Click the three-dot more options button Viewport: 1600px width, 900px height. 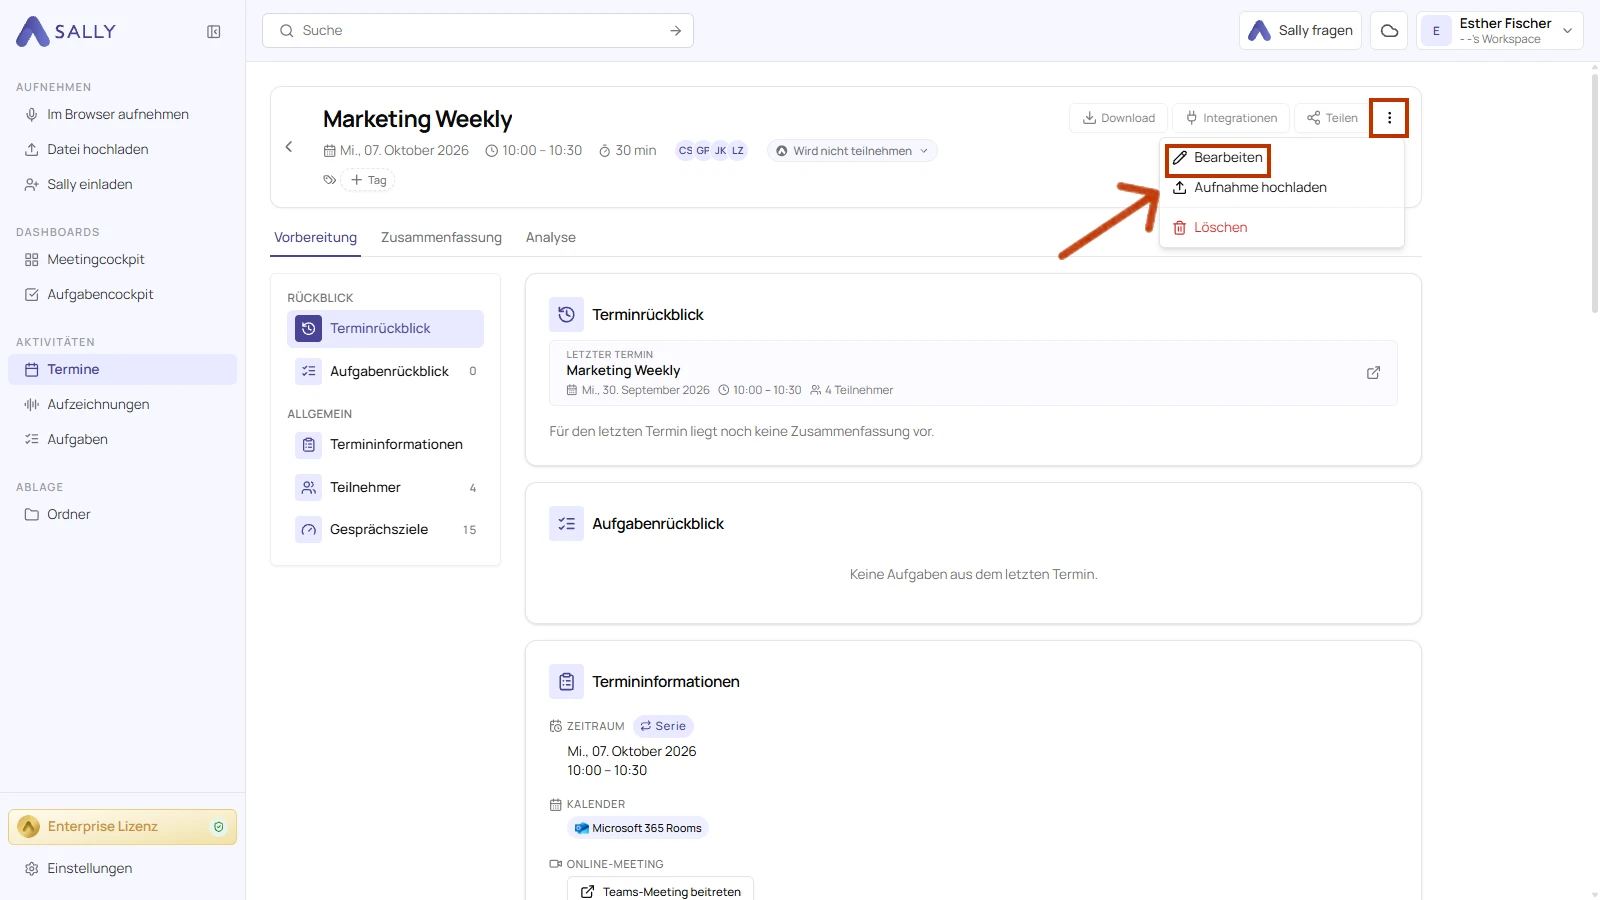pos(1389,118)
